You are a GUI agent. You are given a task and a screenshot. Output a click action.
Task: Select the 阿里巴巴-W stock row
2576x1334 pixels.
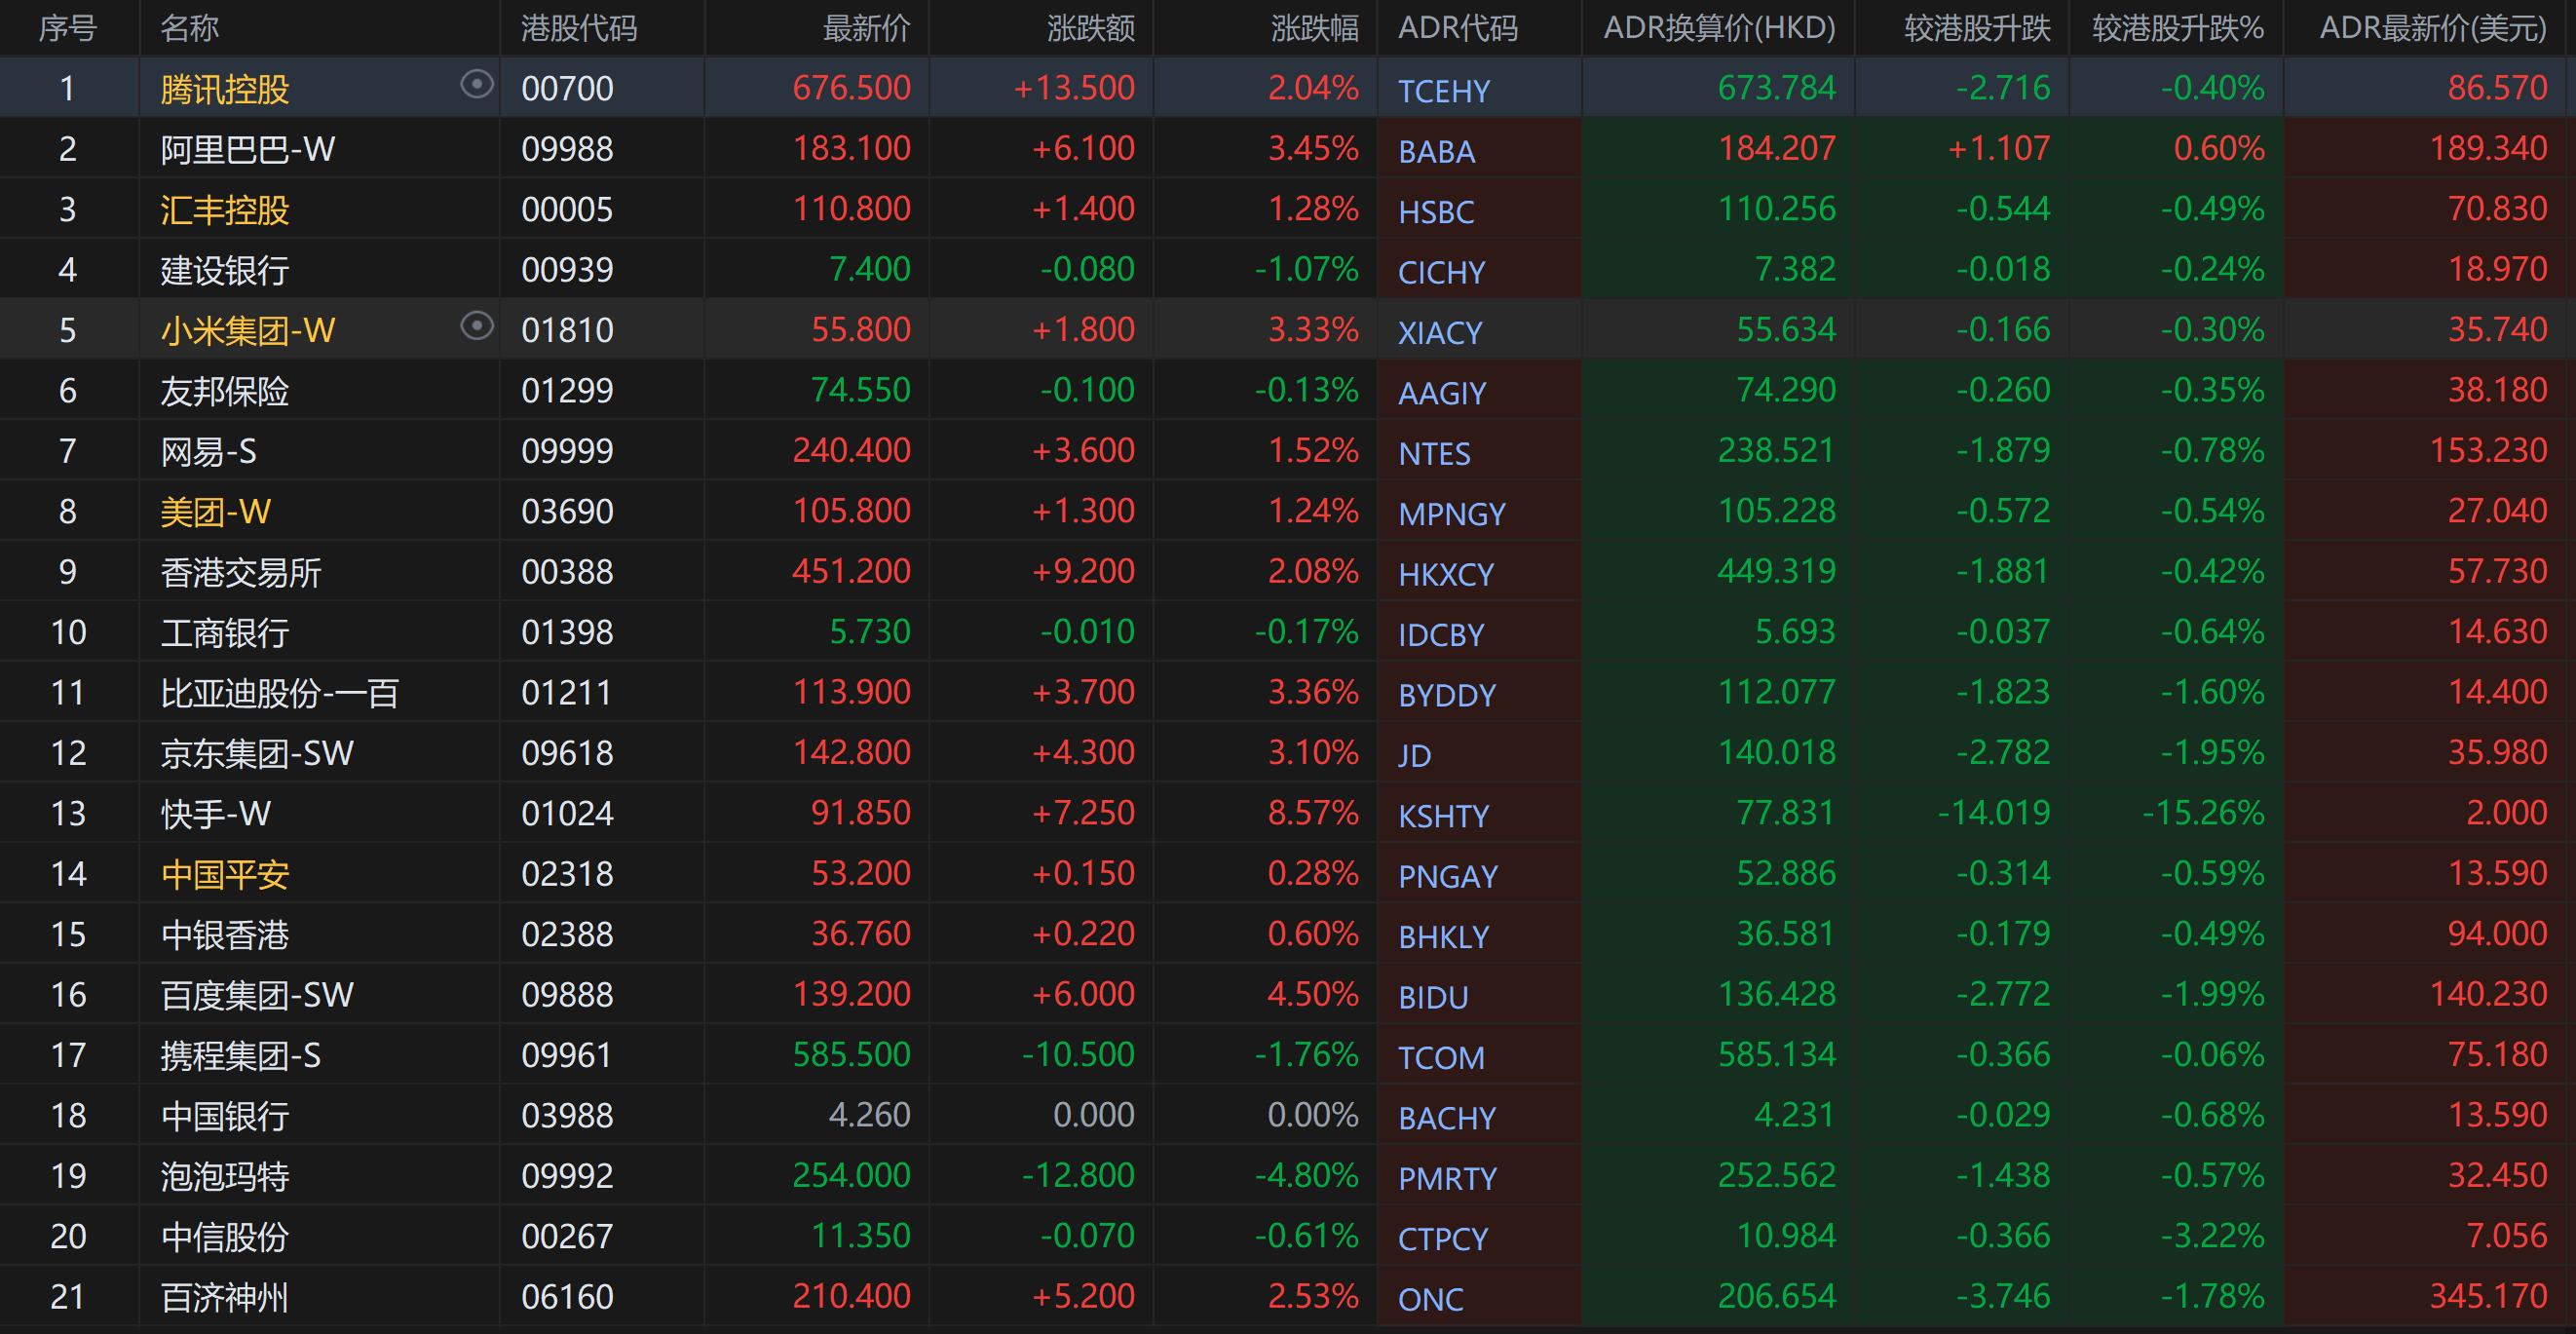coord(247,149)
